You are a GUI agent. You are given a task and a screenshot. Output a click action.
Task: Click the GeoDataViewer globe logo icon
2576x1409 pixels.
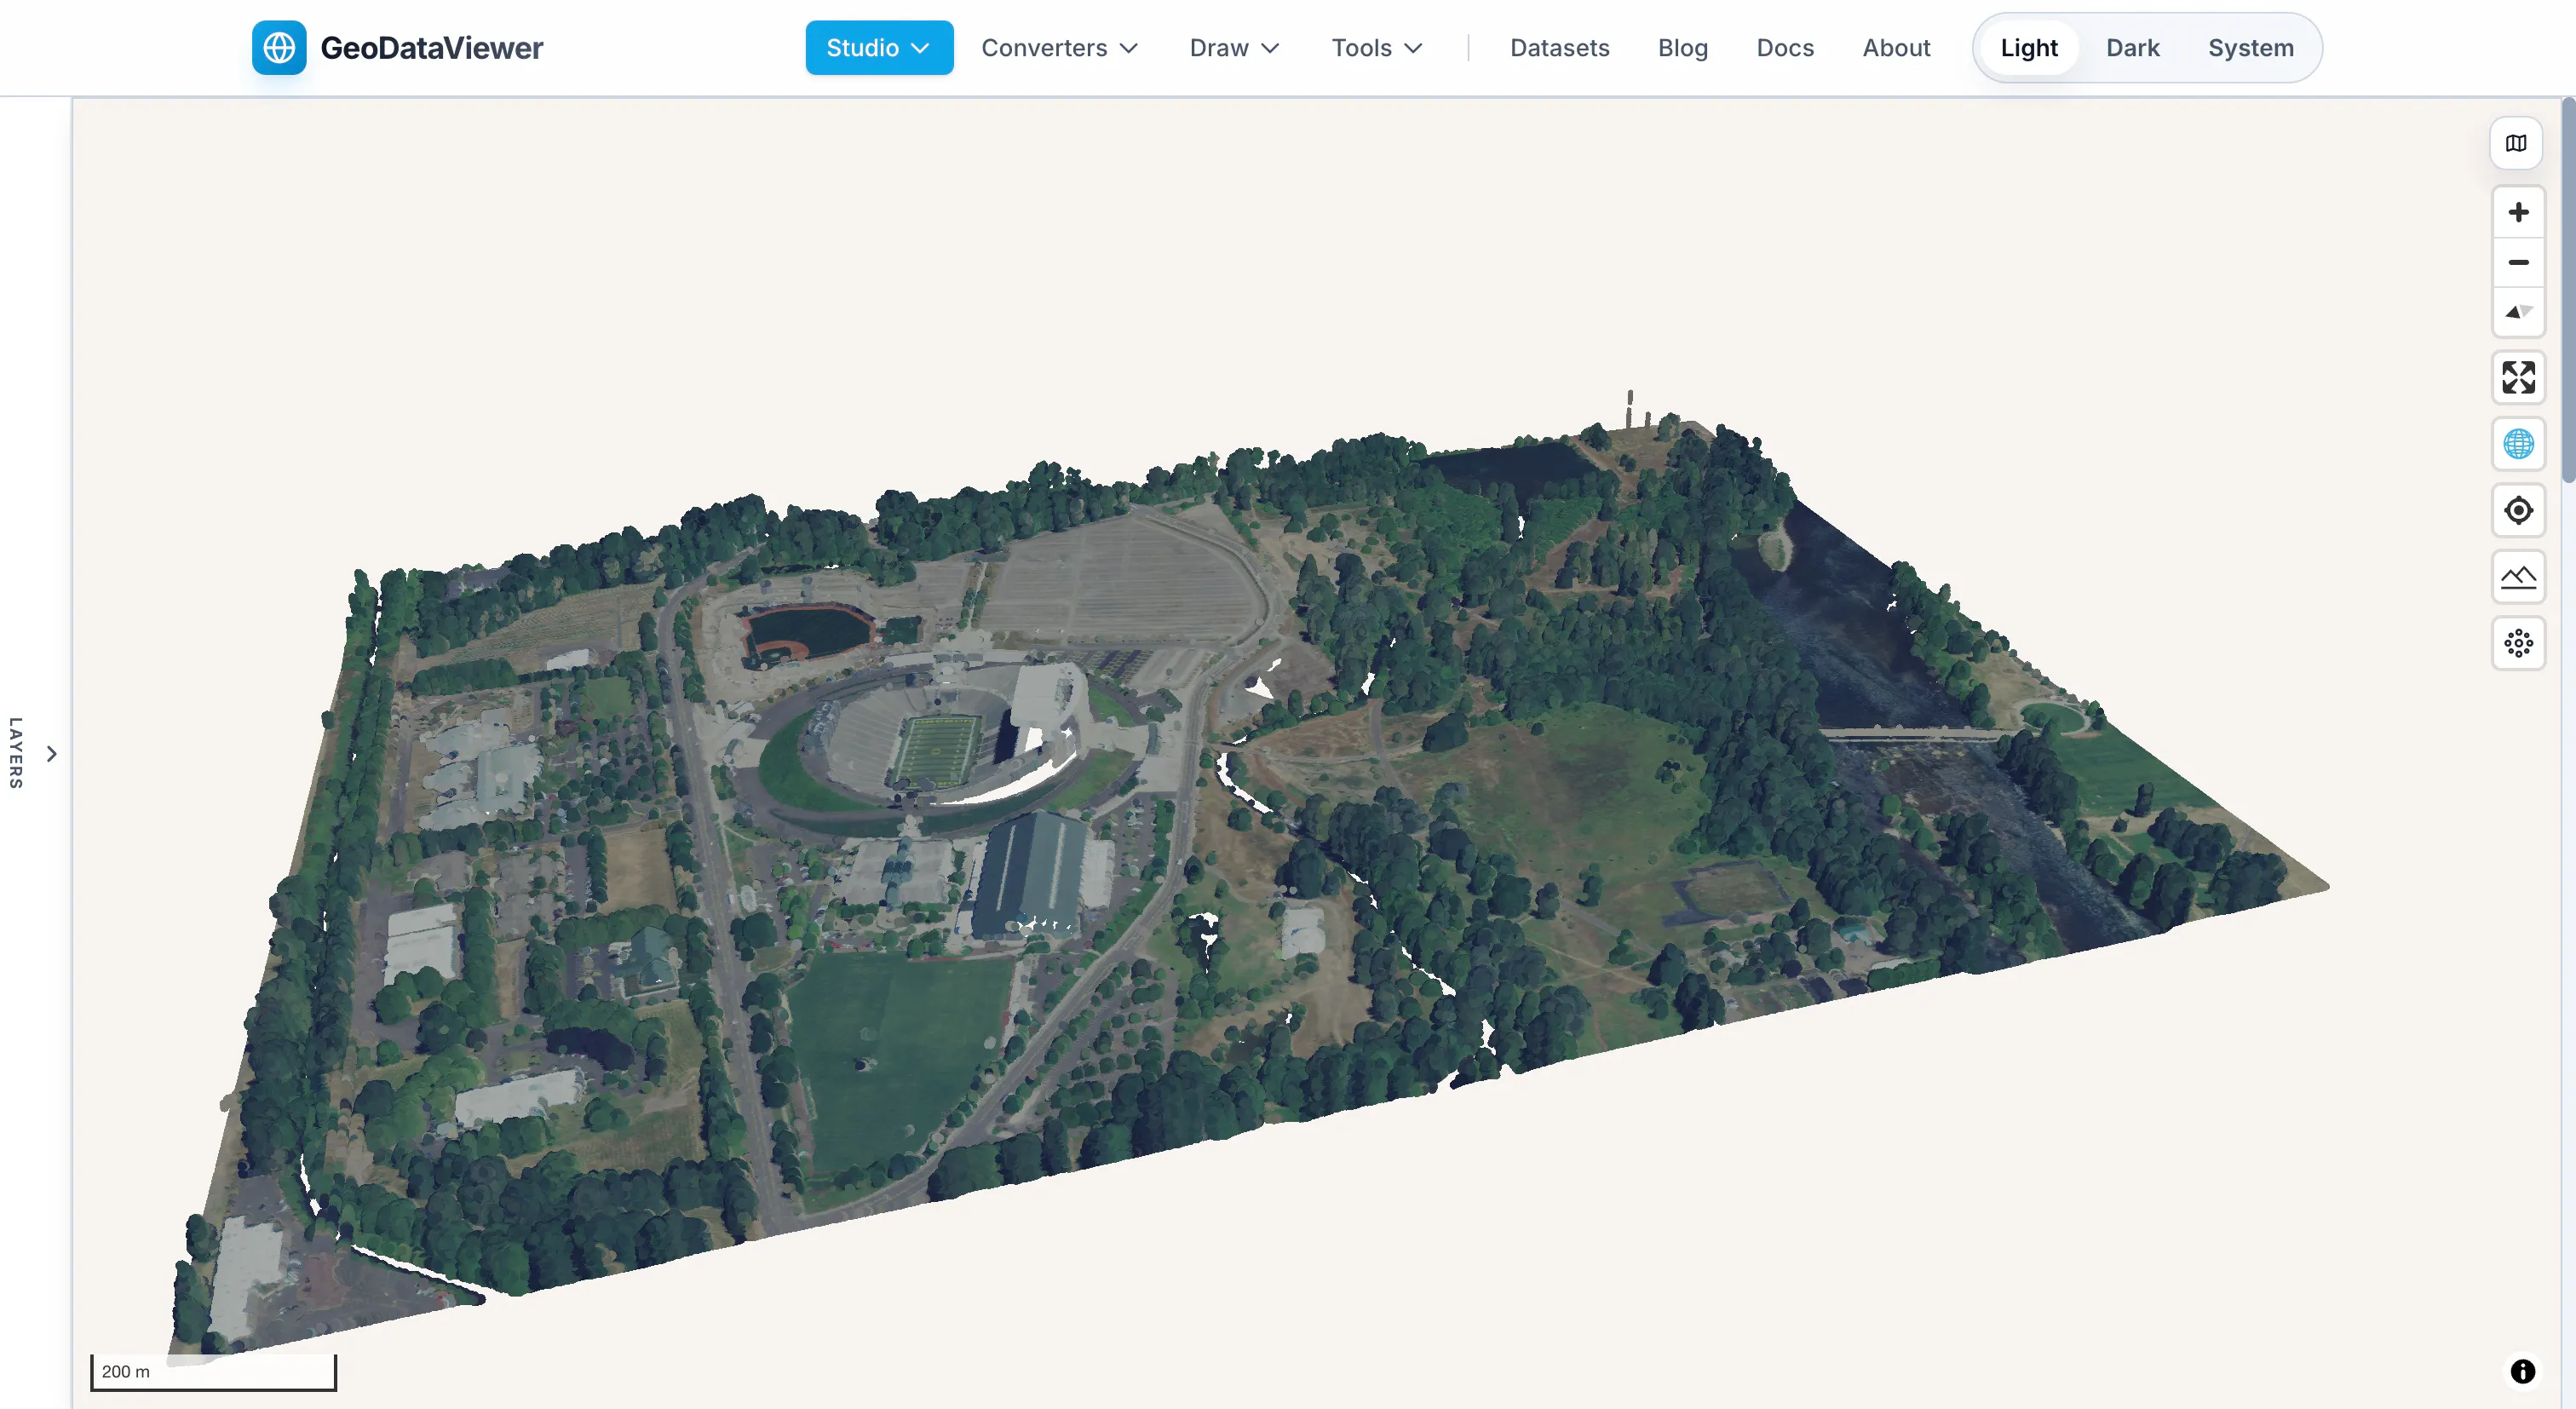(x=279, y=47)
